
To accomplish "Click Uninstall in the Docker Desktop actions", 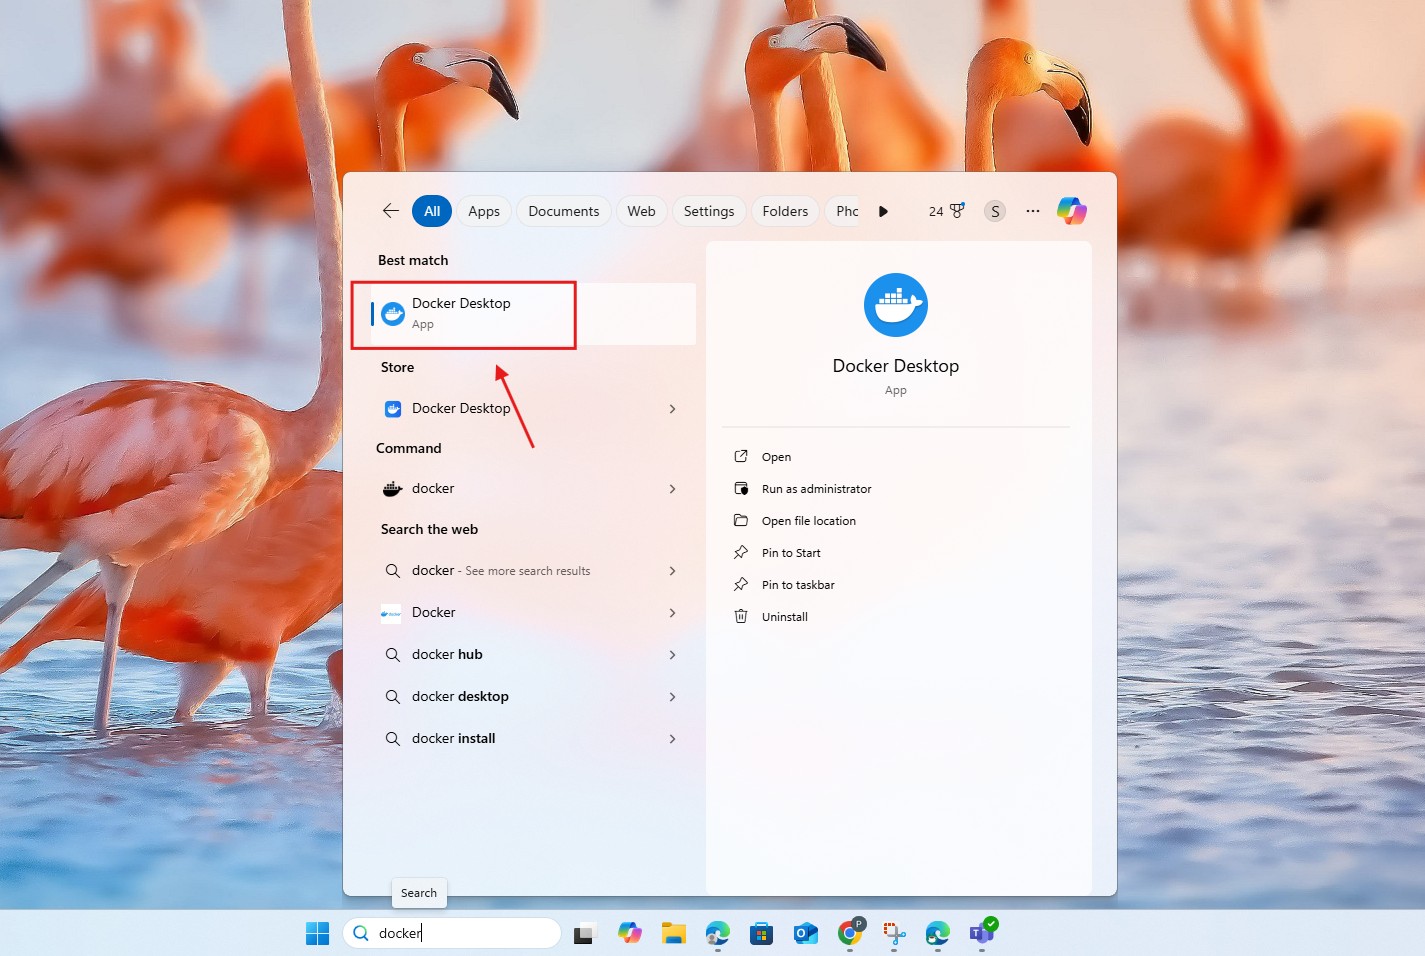I will (784, 617).
